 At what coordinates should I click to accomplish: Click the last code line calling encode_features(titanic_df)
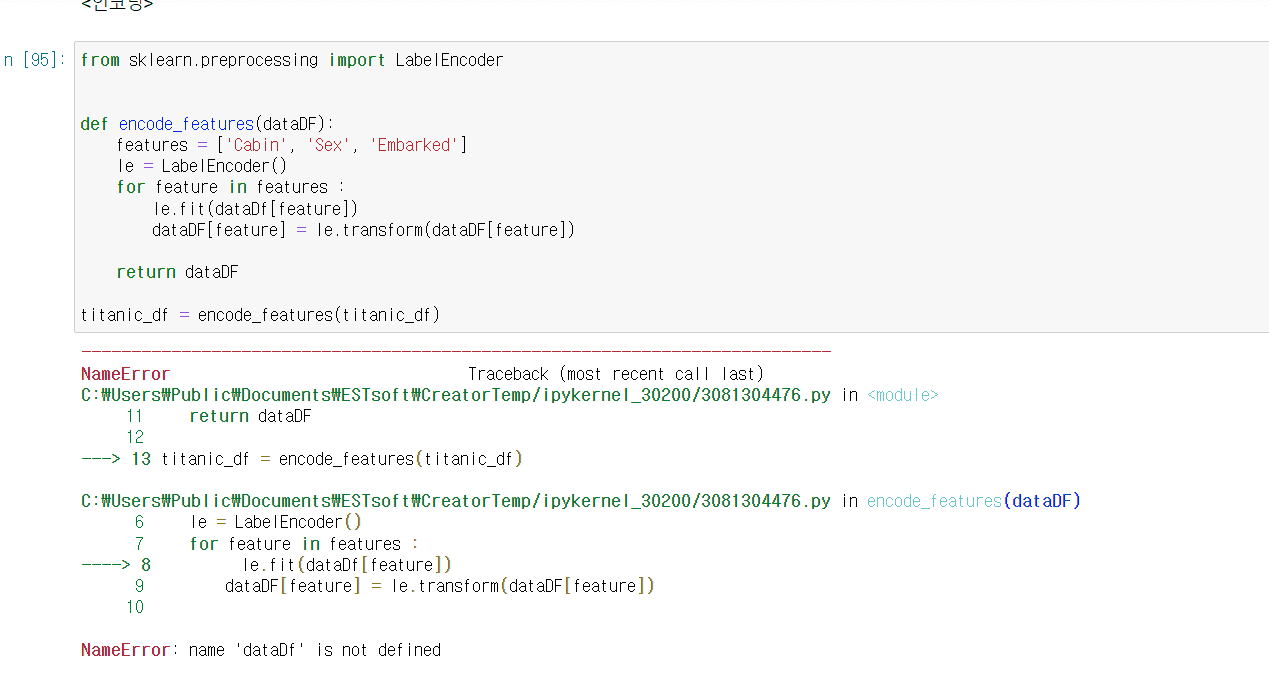[x=260, y=315]
